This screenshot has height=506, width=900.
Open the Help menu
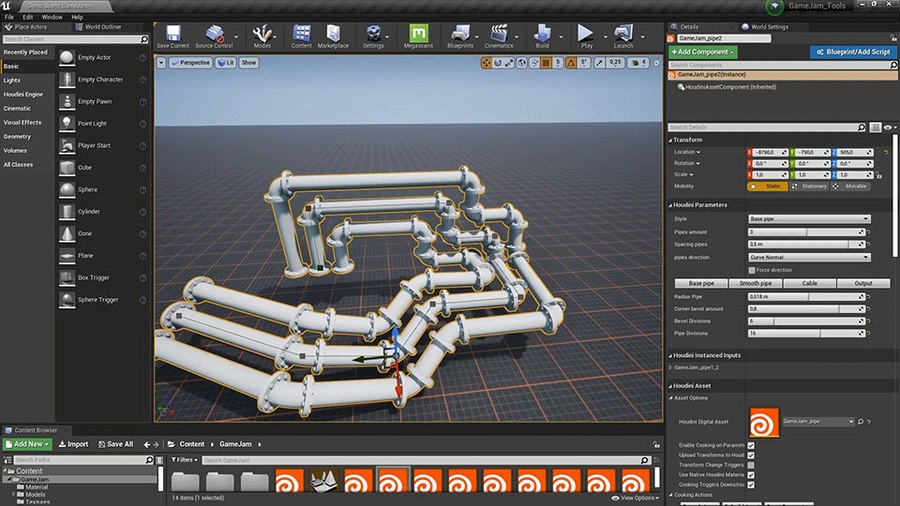[x=77, y=17]
